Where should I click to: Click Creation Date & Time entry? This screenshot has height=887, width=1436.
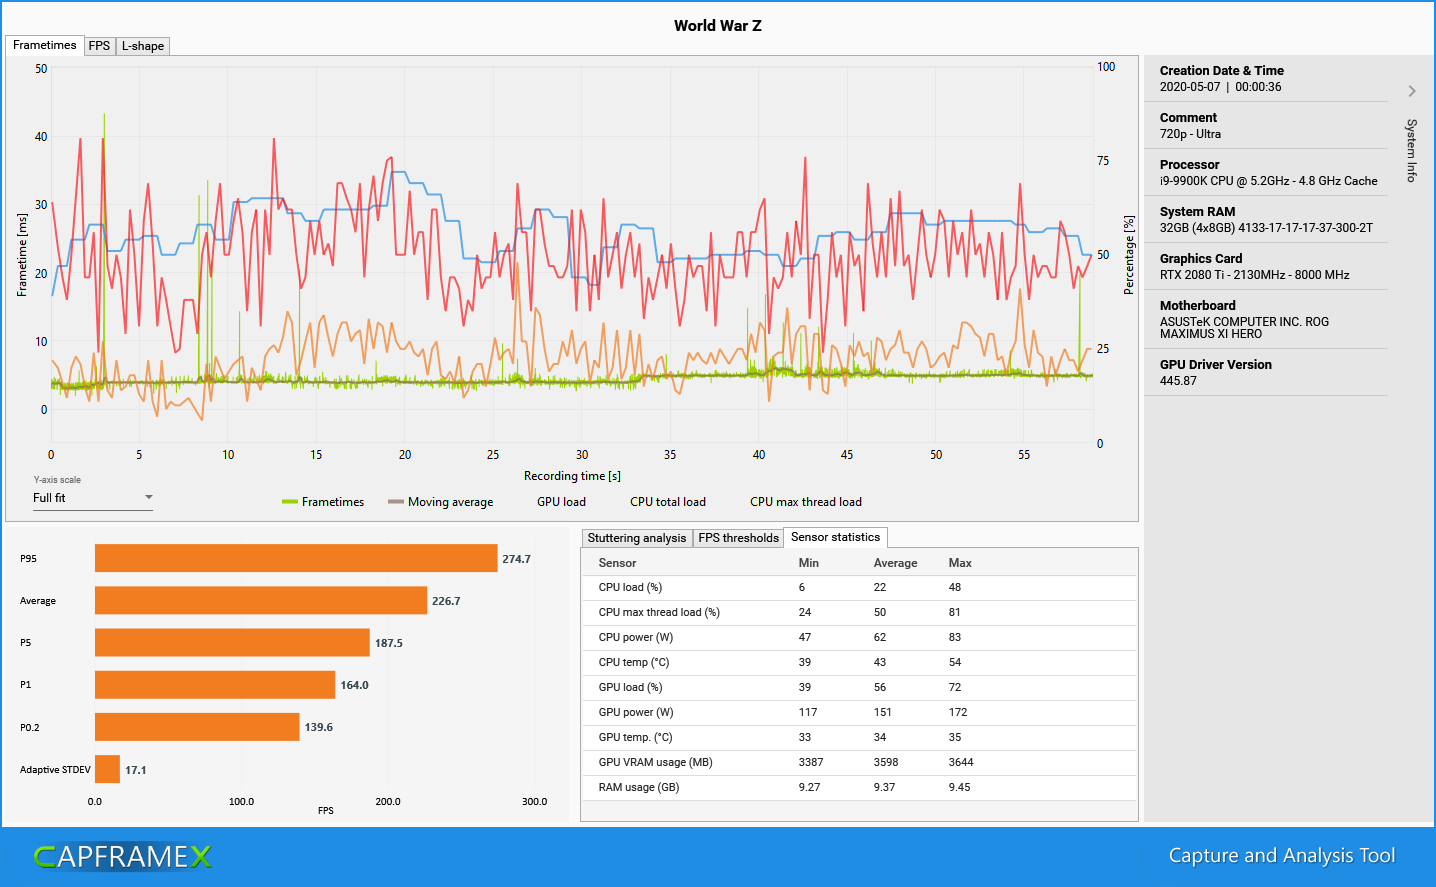pyautogui.click(x=1266, y=78)
